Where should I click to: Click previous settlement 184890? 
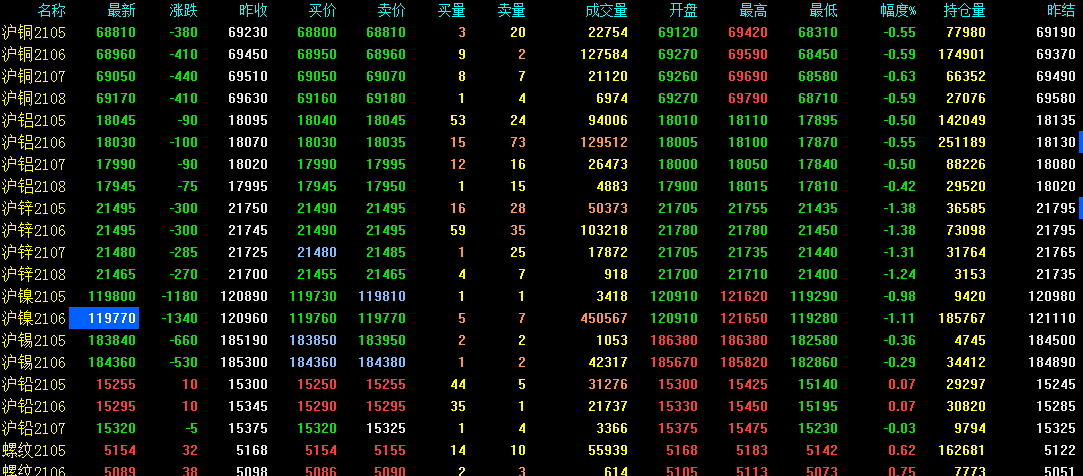click(x=1052, y=363)
